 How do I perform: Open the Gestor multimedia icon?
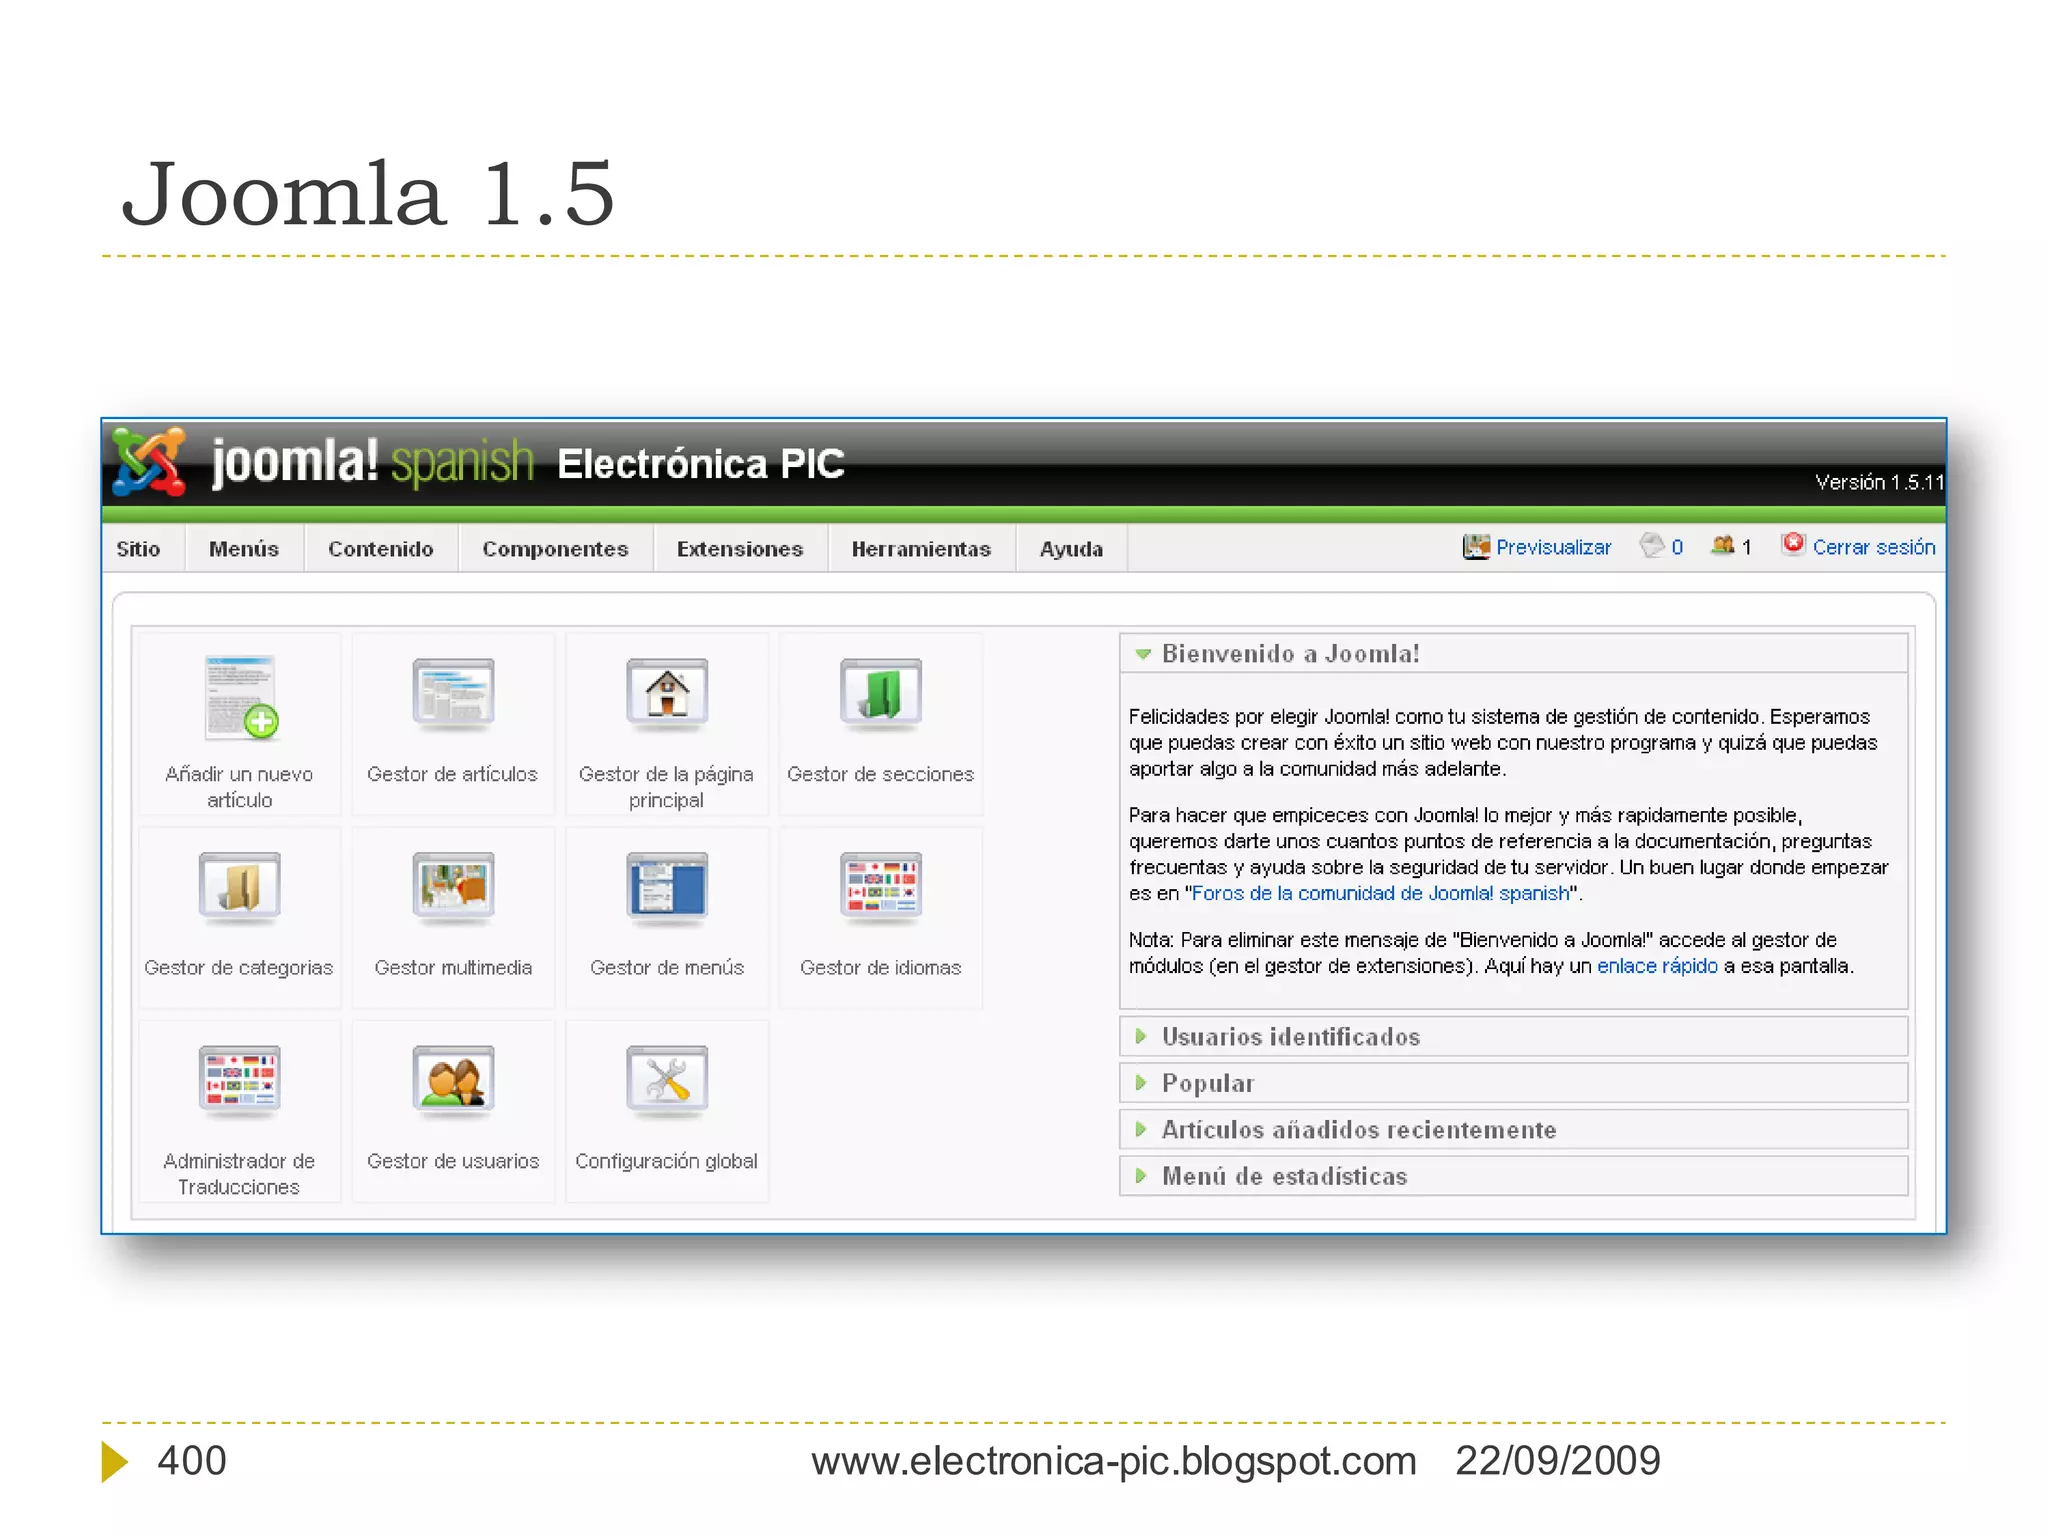pos(453,887)
